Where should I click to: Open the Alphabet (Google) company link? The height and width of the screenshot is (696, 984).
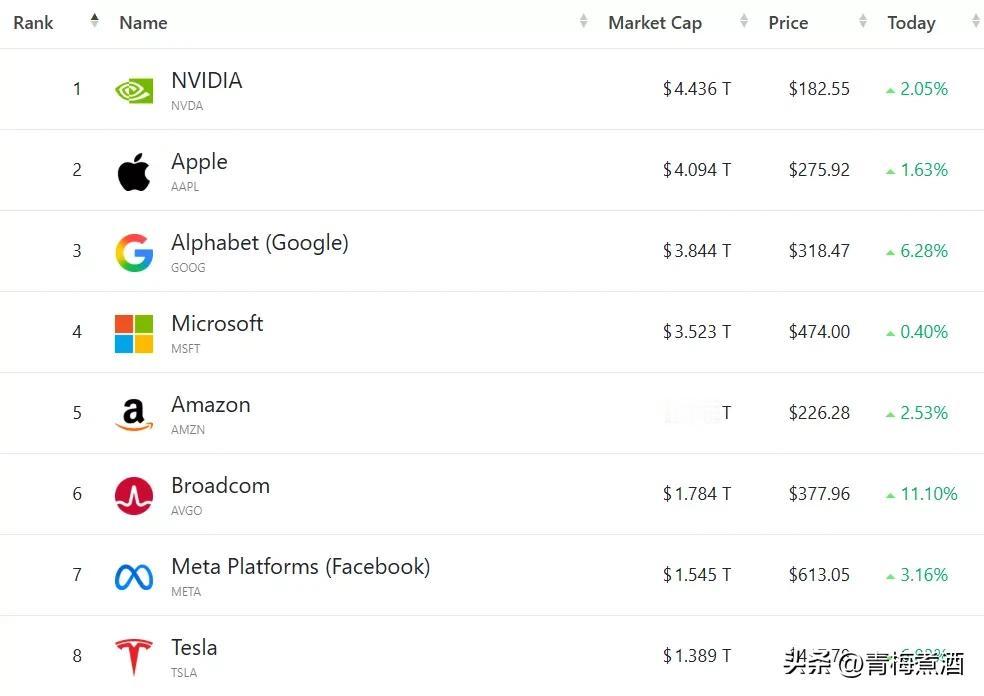click(x=259, y=243)
